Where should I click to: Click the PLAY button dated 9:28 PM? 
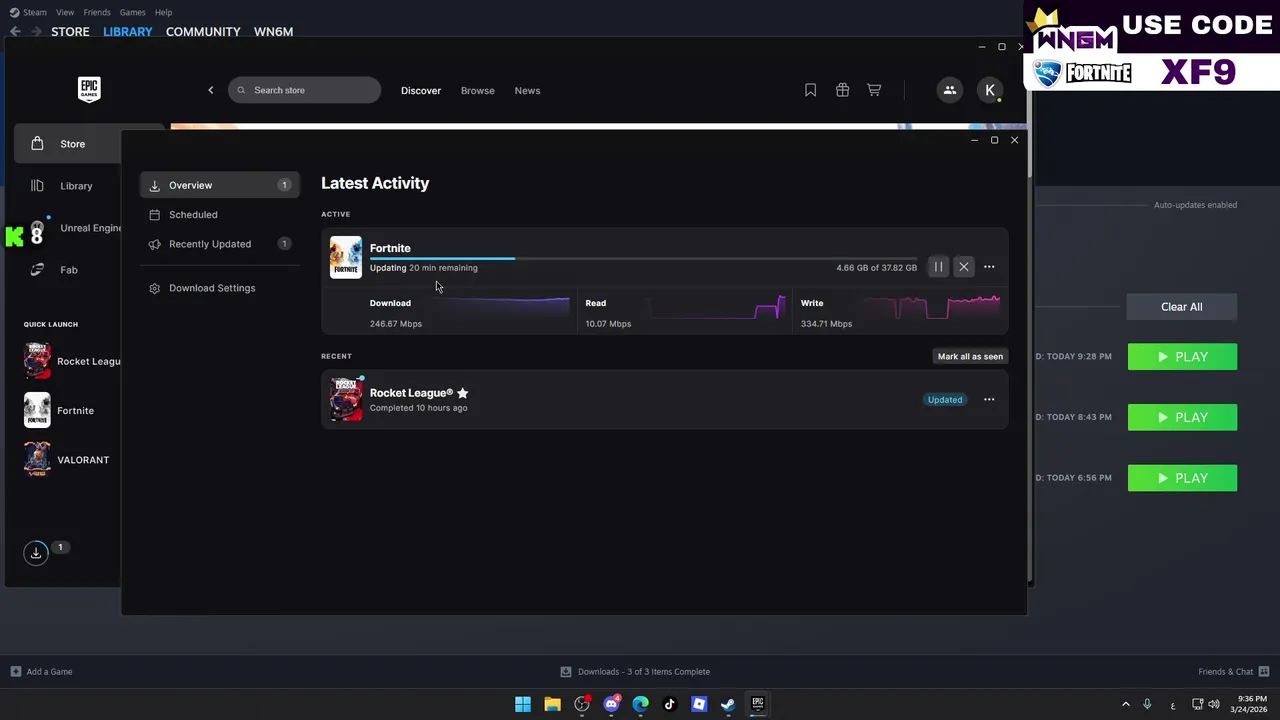pos(1182,357)
